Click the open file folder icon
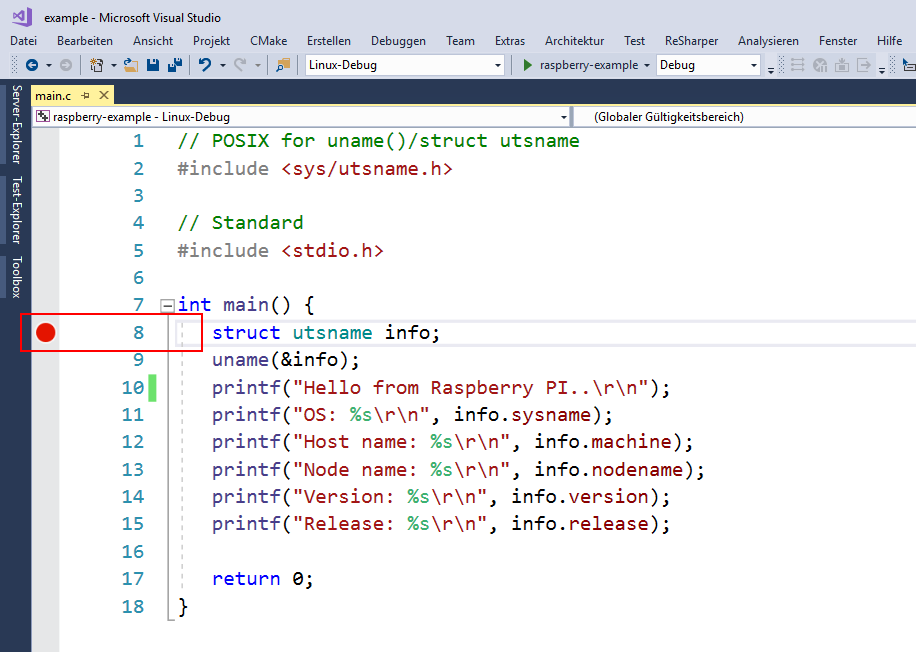This screenshot has width=916, height=652. (x=131, y=65)
